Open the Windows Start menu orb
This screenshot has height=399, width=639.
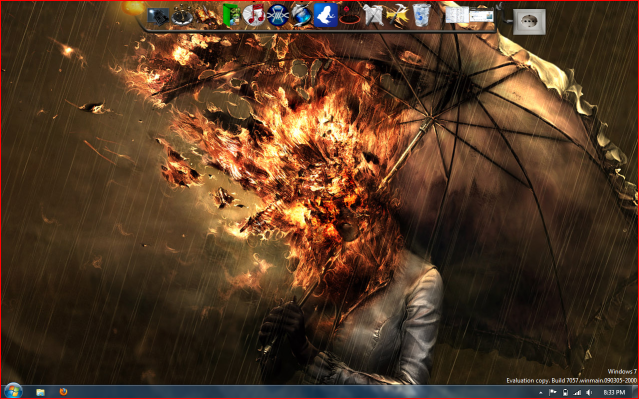(13, 391)
